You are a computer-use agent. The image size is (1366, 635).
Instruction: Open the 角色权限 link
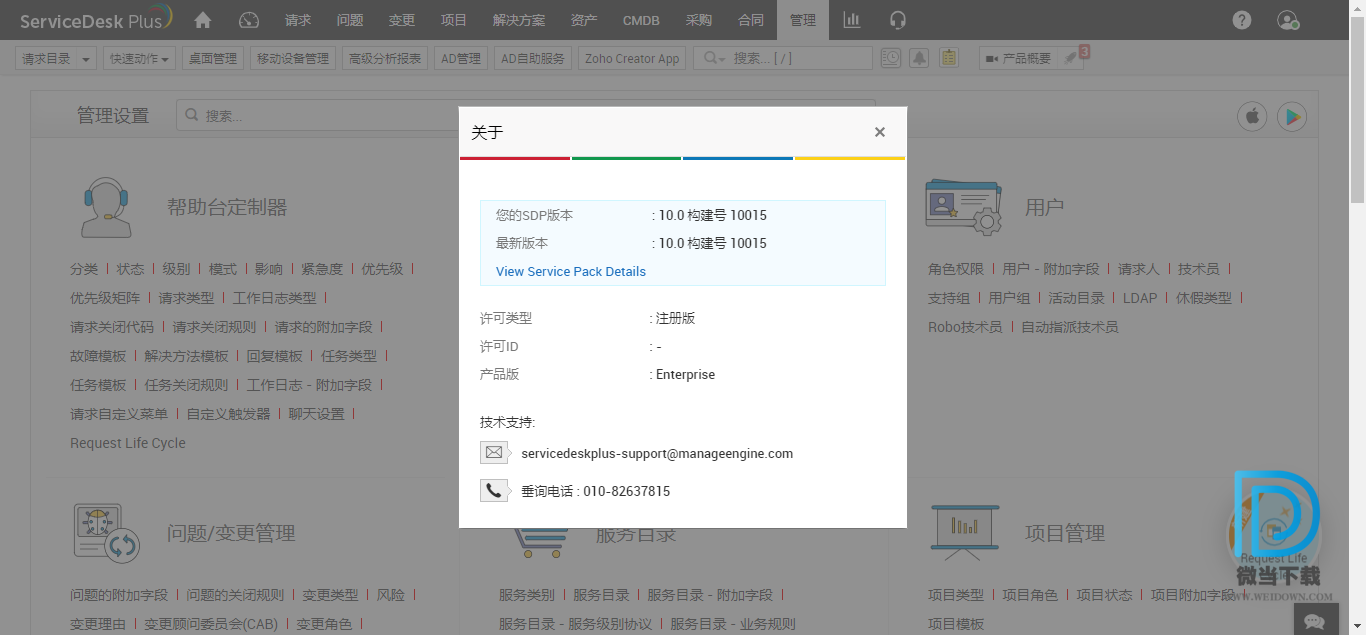coord(956,269)
